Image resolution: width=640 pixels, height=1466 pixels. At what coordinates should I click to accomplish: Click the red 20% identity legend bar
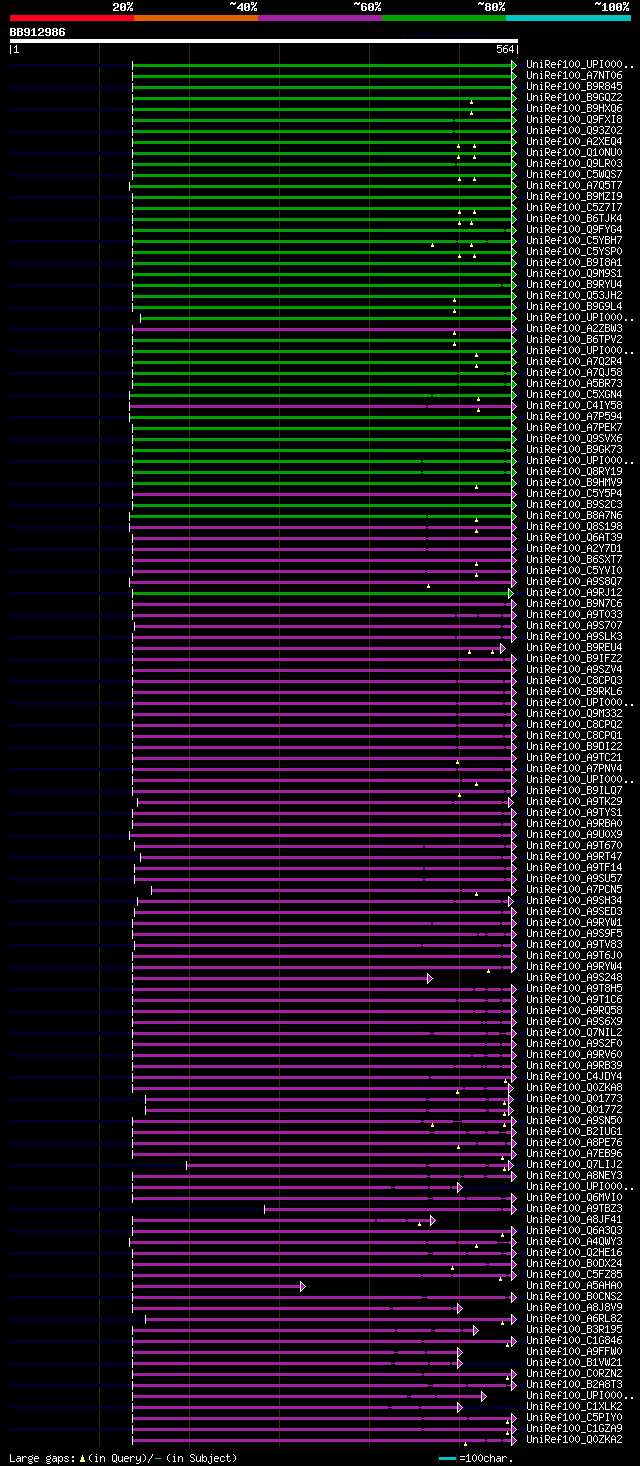[71, 18]
